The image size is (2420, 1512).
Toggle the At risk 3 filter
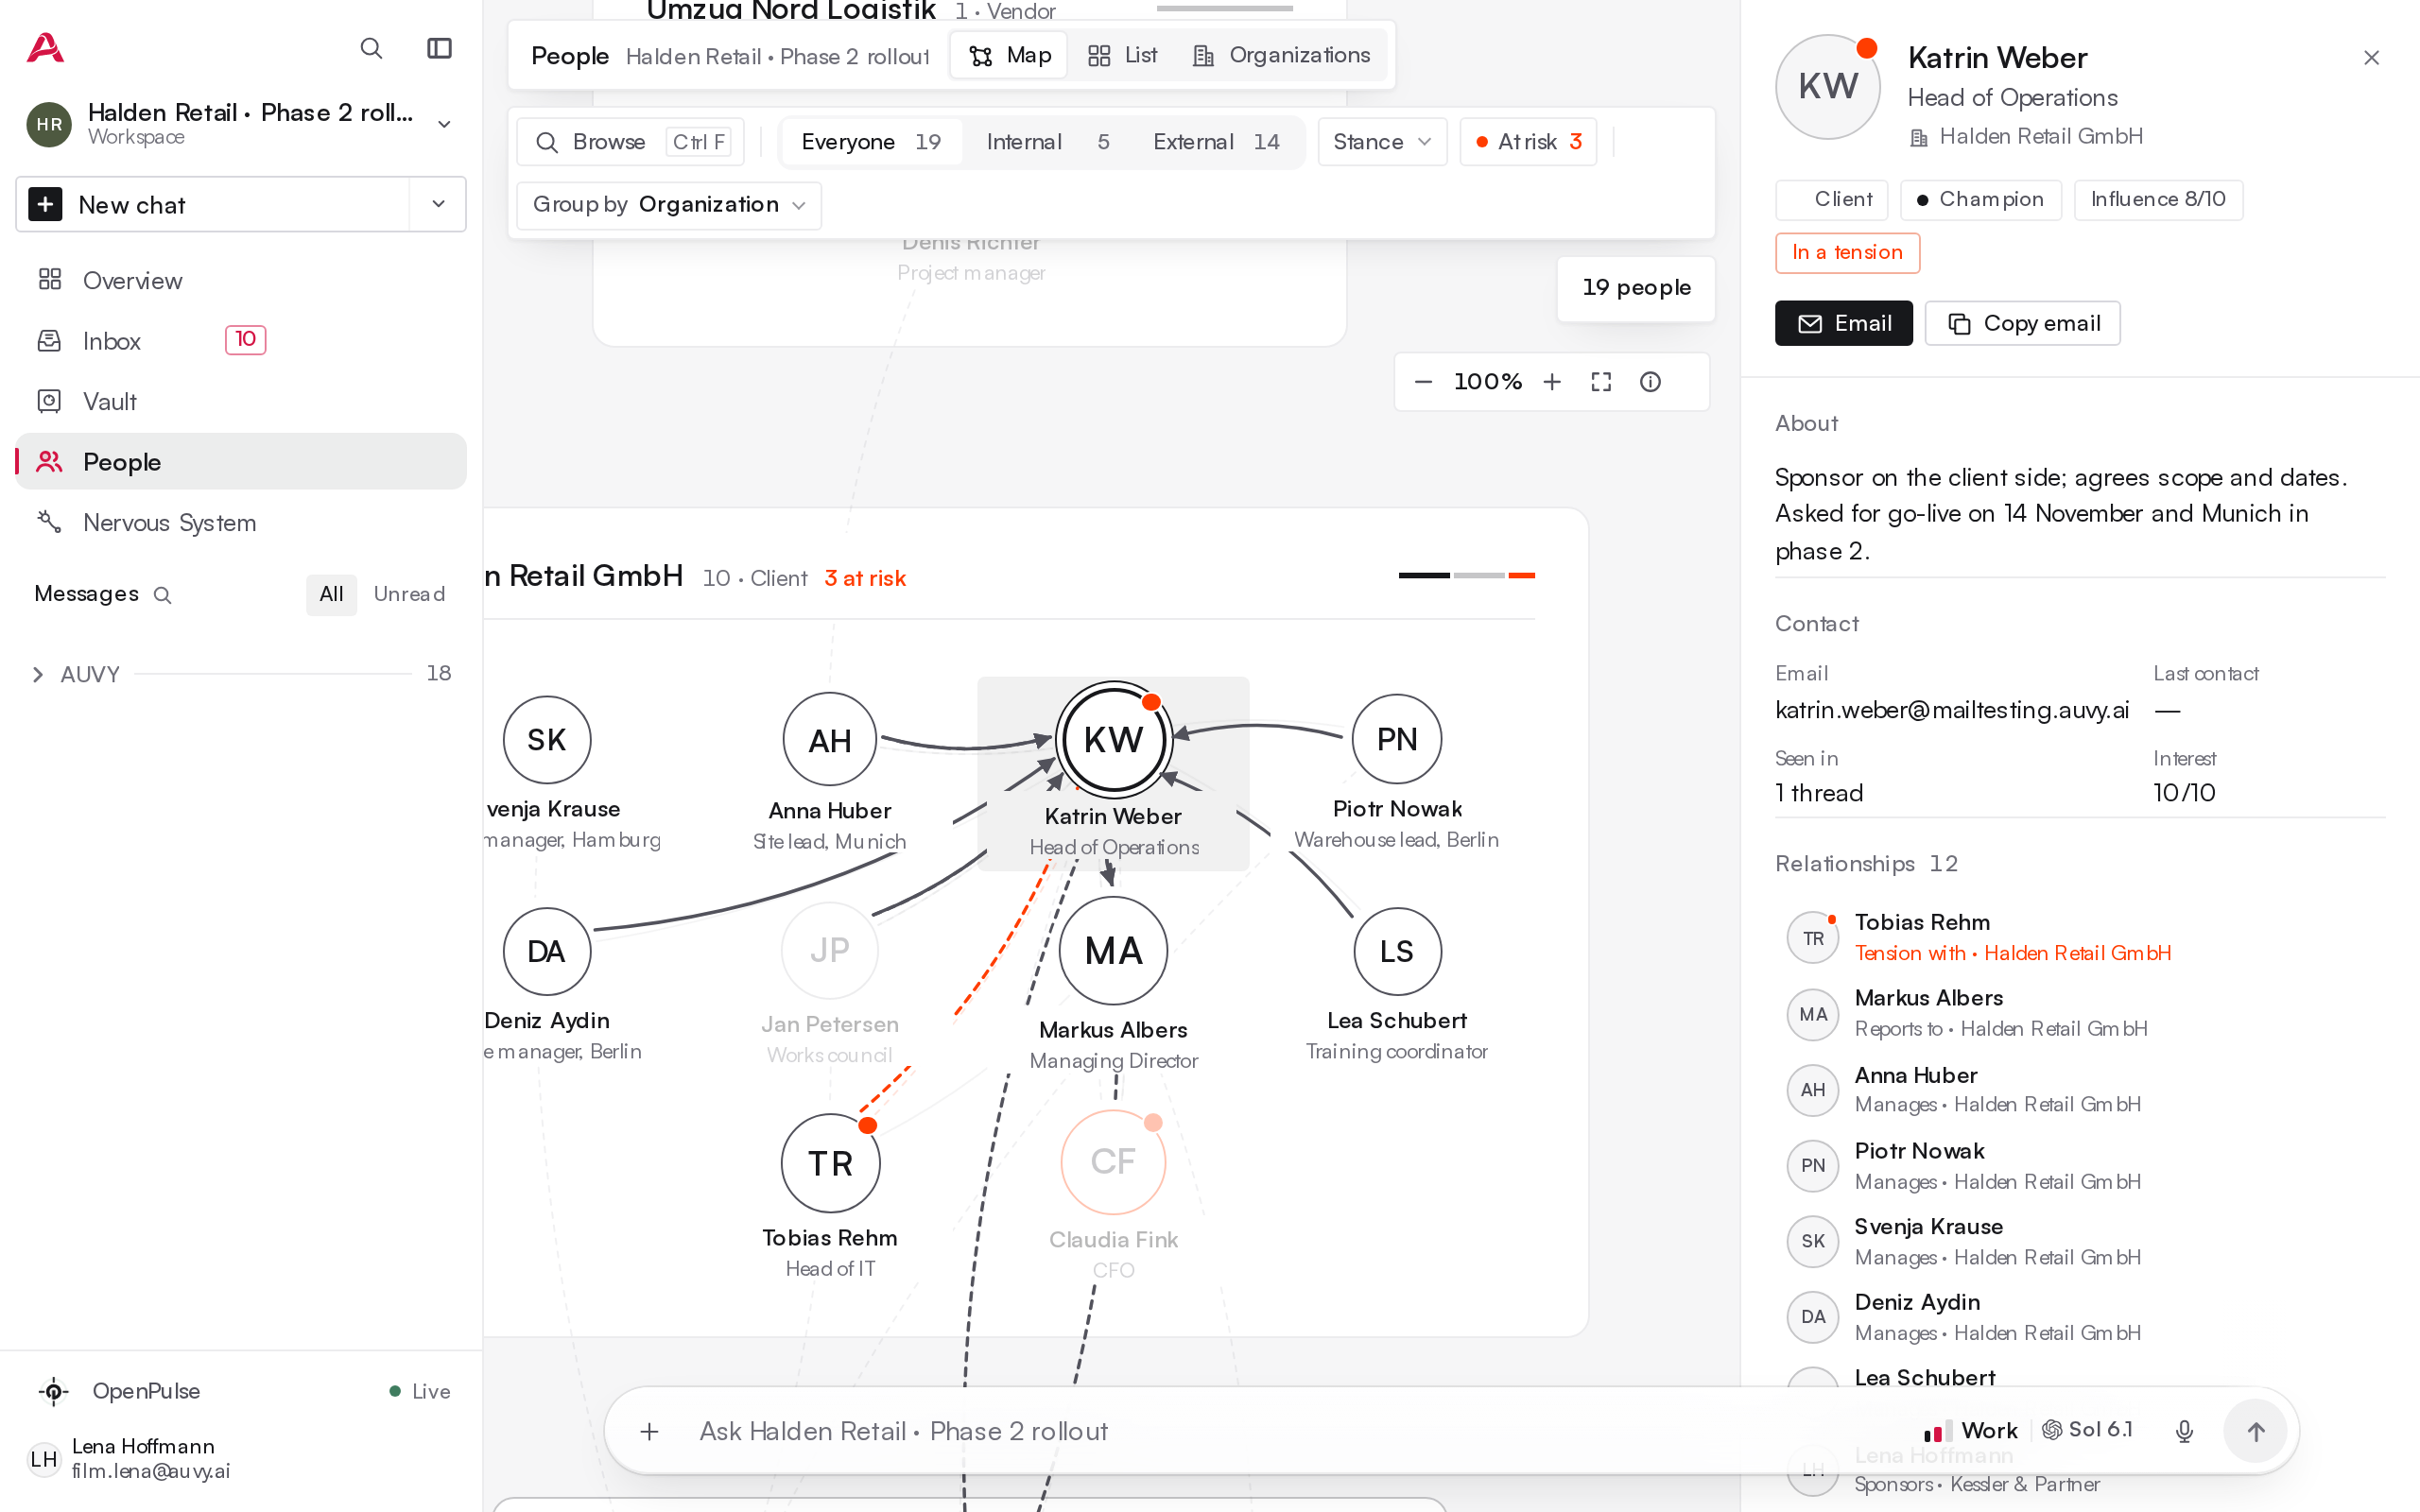(1528, 142)
